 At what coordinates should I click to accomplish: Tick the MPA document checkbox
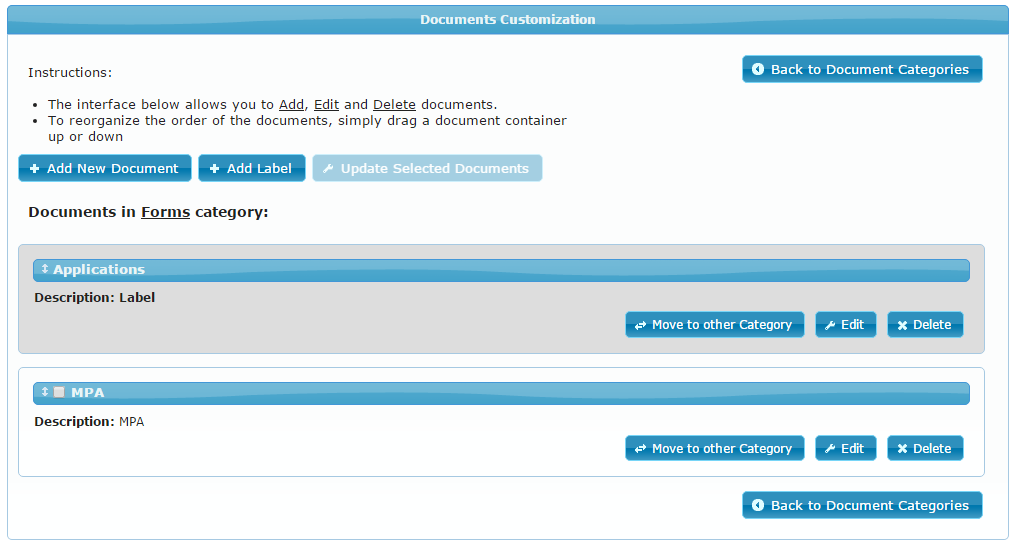tap(59, 392)
